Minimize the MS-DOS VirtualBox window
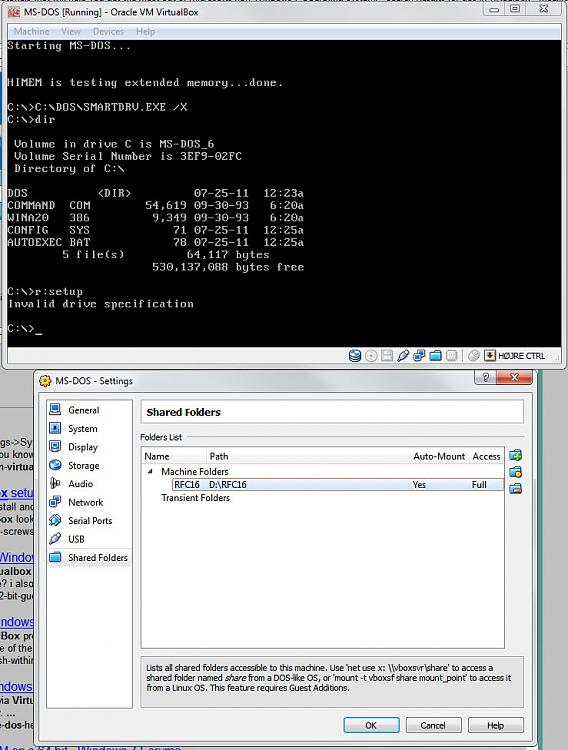 [494, 9]
